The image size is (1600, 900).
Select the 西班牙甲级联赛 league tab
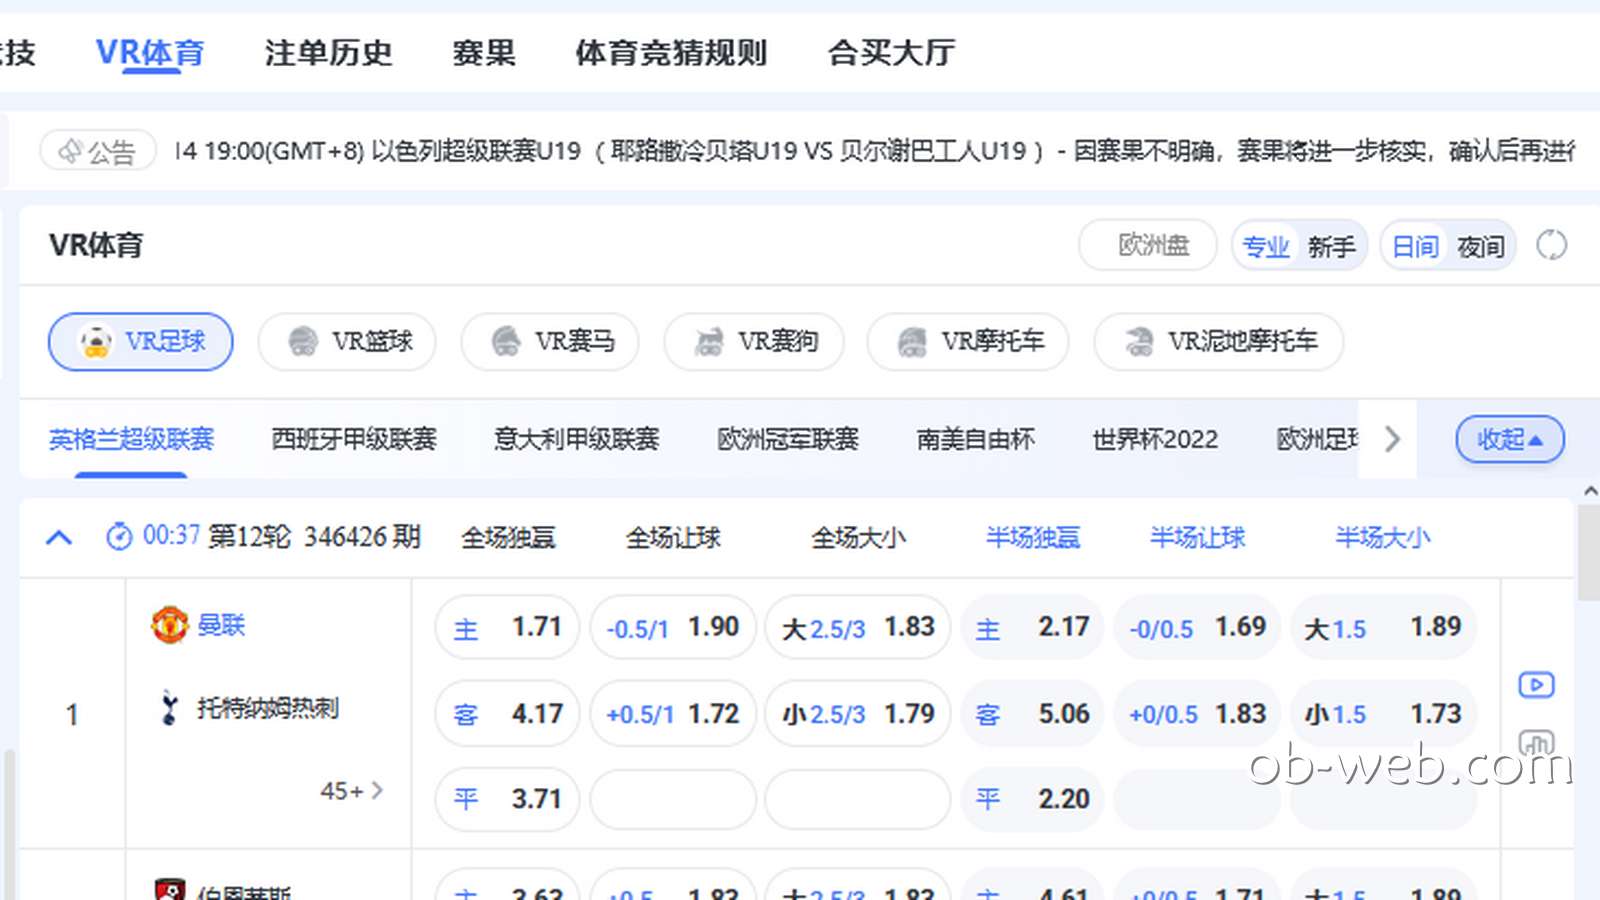click(x=354, y=439)
